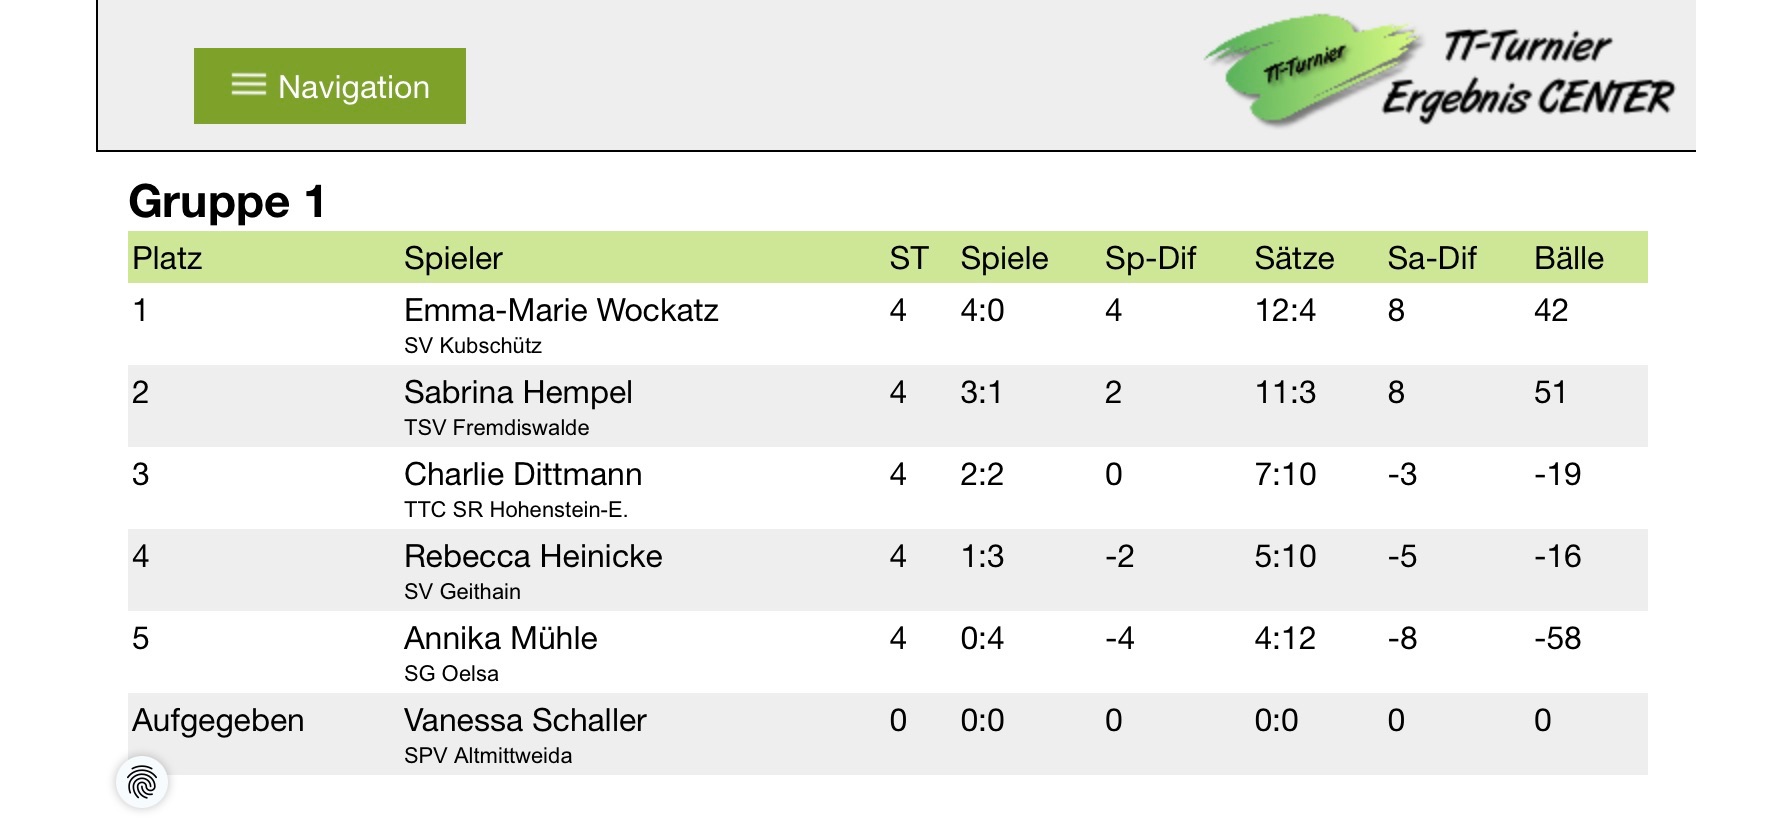Image resolution: width=1792 pixels, height=828 pixels.
Task: Select player Annika Mühle
Action: pyautogui.click(x=500, y=638)
